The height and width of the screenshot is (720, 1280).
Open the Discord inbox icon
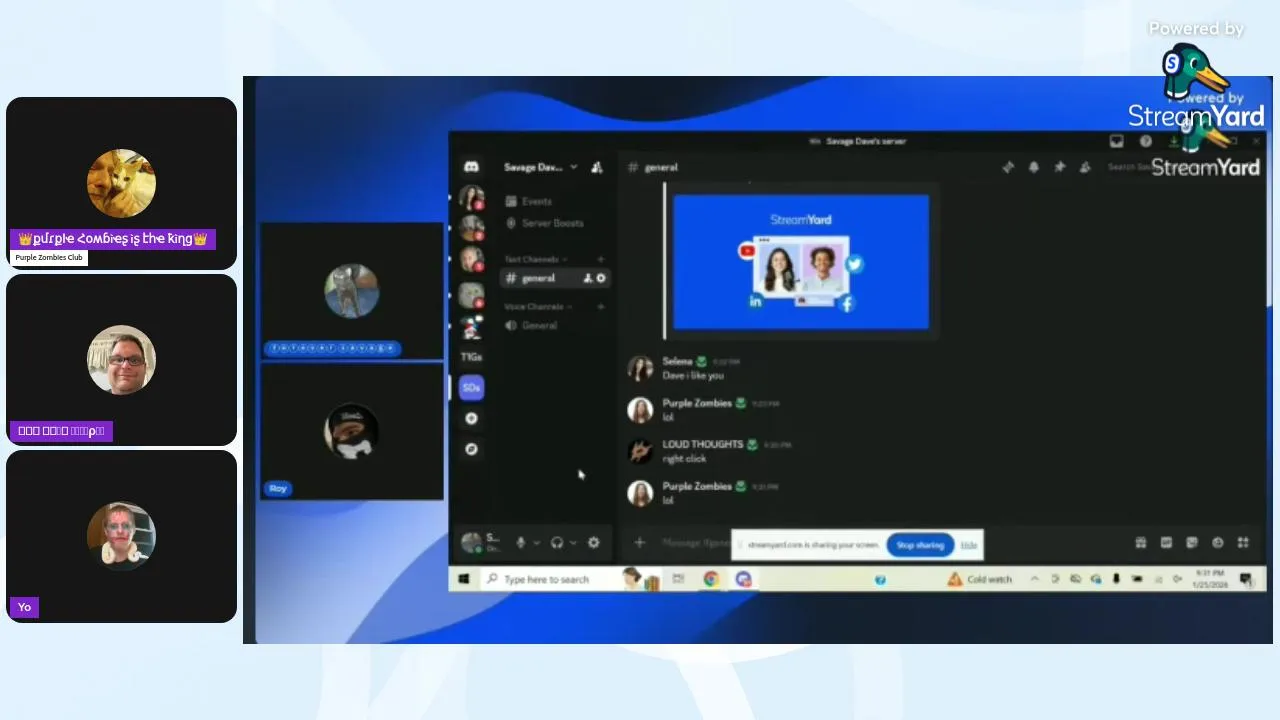[x=1117, y=141]
